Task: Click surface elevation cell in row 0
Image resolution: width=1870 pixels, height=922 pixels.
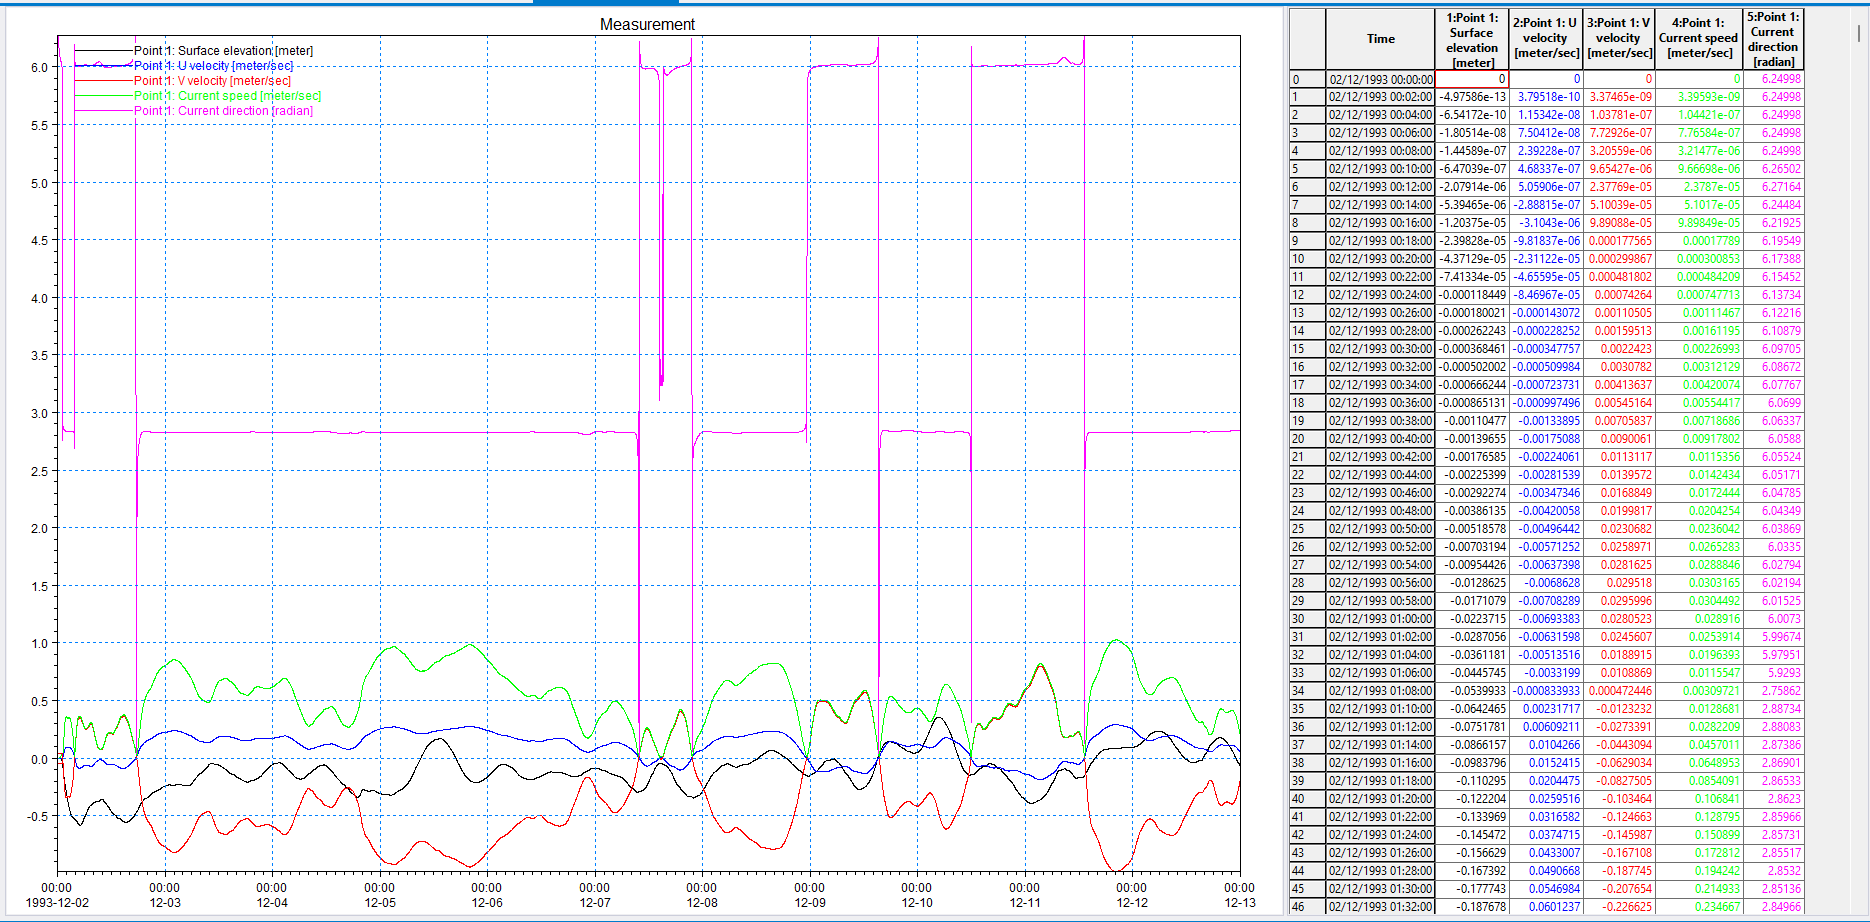Action: point(1472,79)
